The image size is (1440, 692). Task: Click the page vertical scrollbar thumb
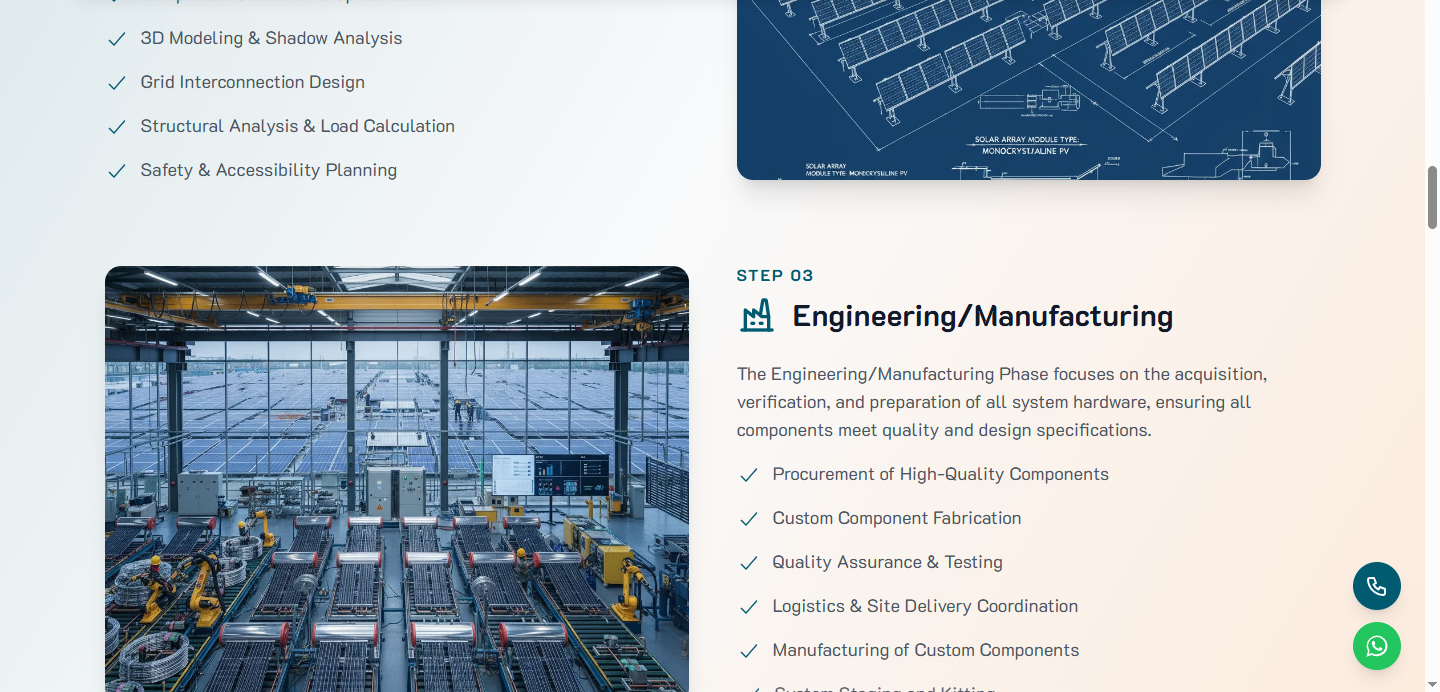(x=1432, y=198)
